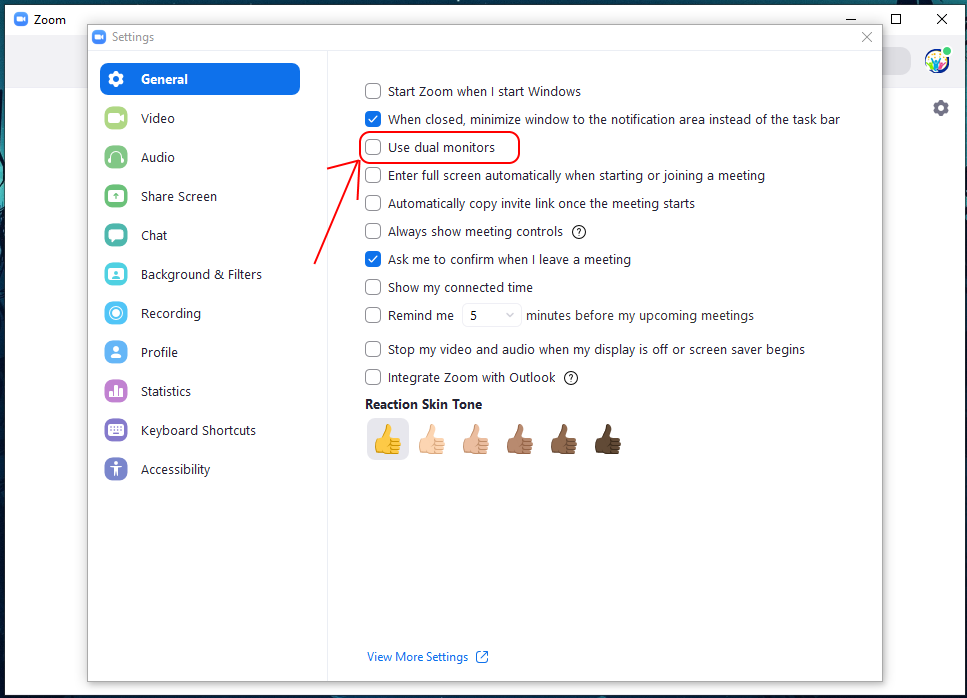967x698 pixels.
Task: Check Integrate Zoom with Outlook
Action: tap(373, 377)
